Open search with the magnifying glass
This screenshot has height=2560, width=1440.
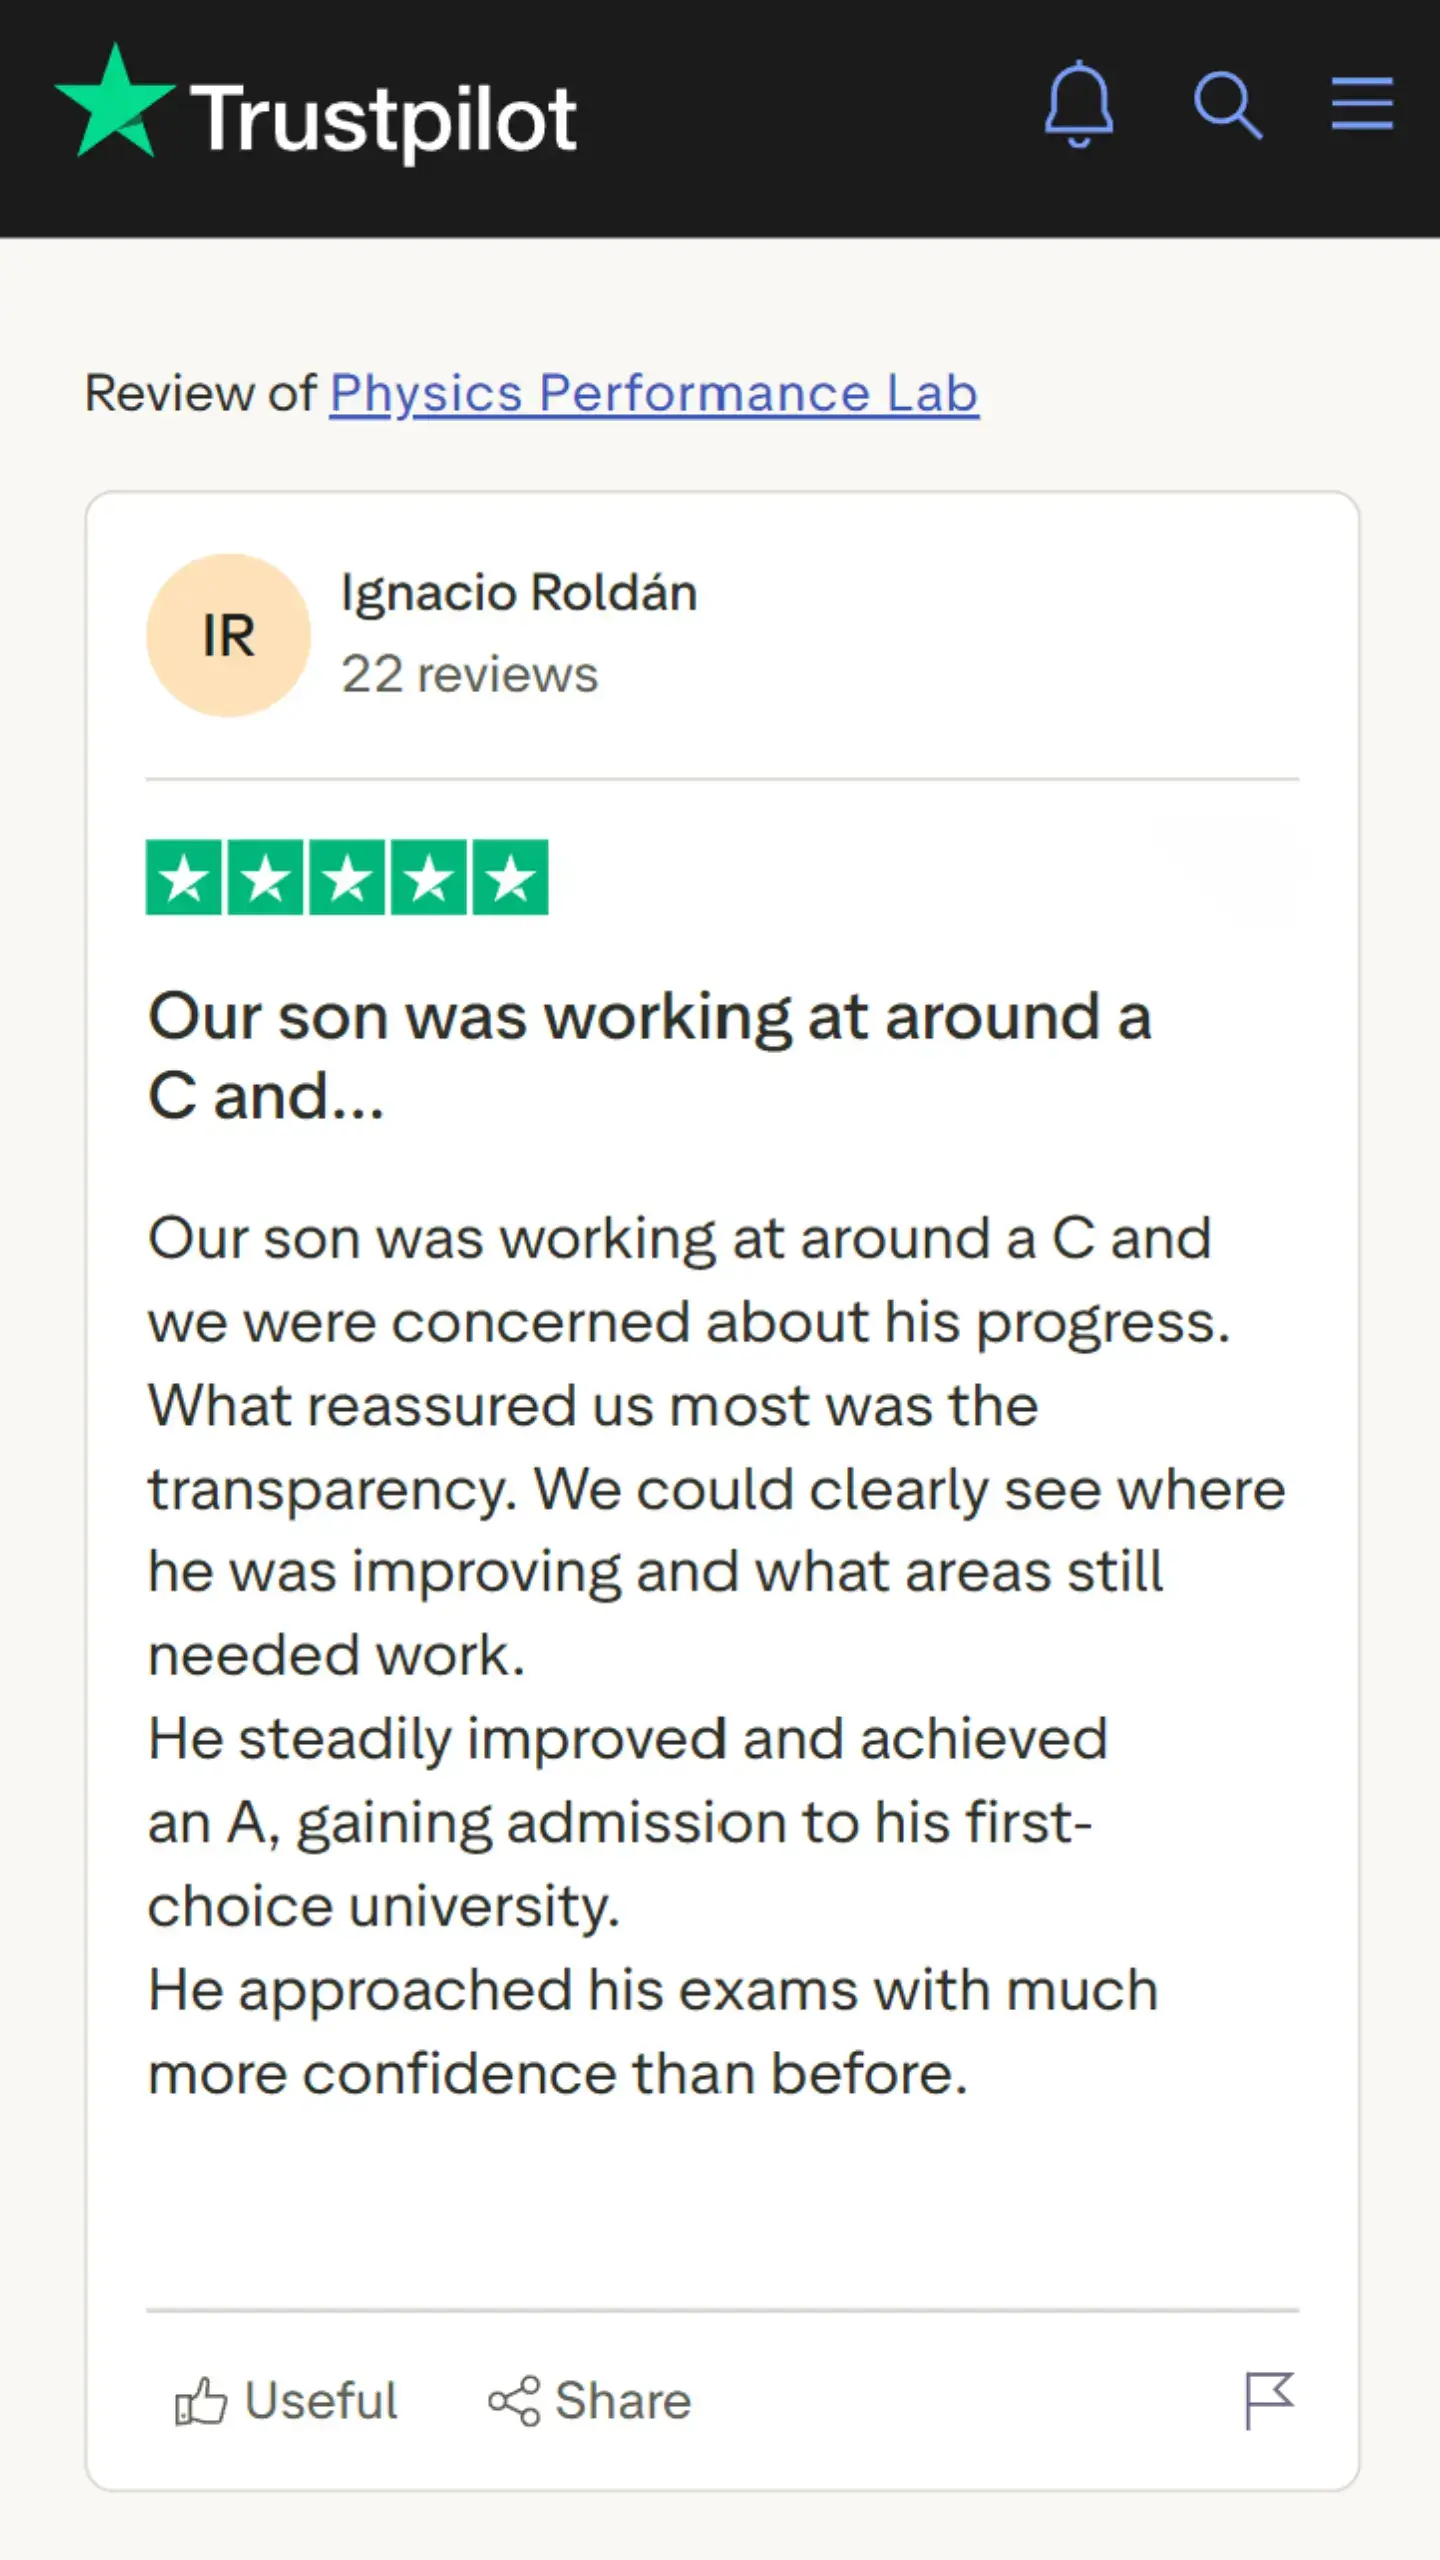click(1227, 104)
